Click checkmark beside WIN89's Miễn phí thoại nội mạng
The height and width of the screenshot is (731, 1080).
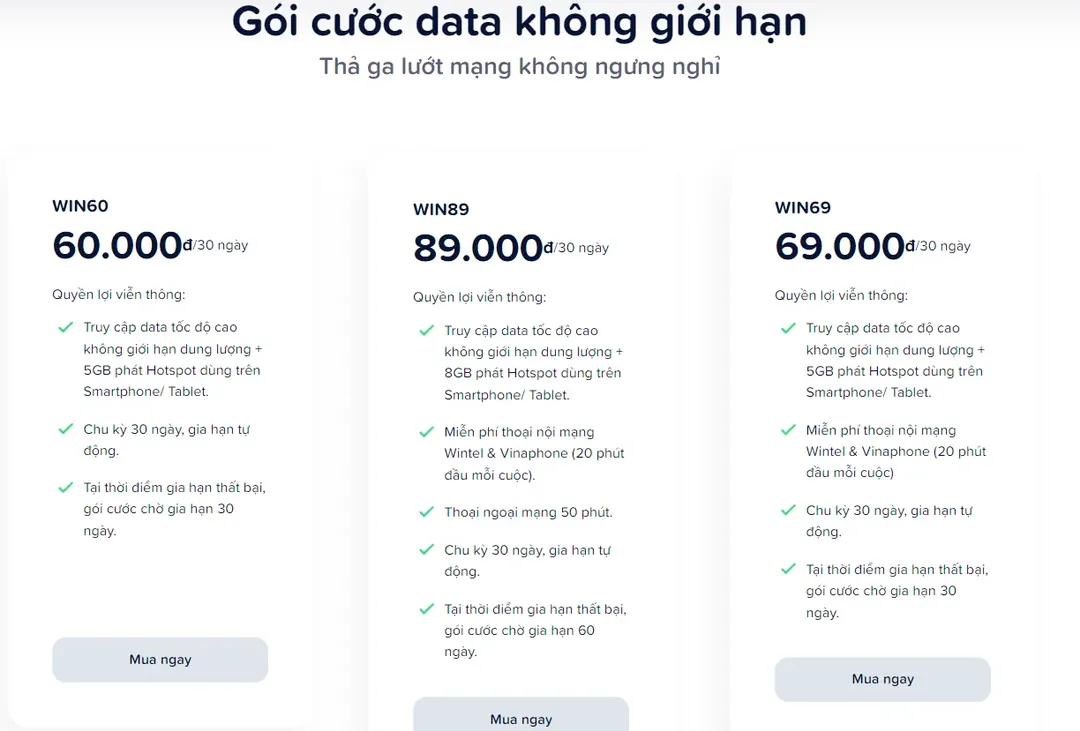427,432
